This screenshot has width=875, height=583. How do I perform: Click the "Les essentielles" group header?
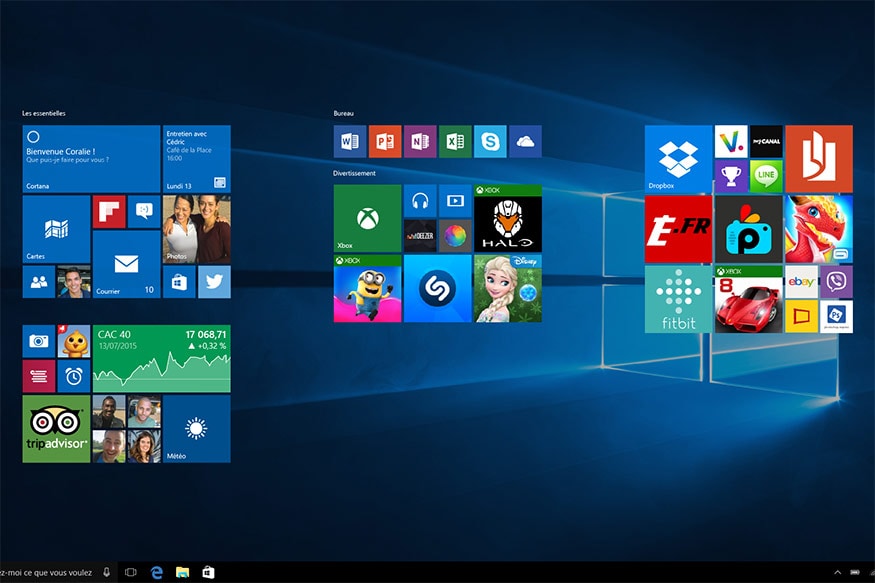(x=44, y=113)
